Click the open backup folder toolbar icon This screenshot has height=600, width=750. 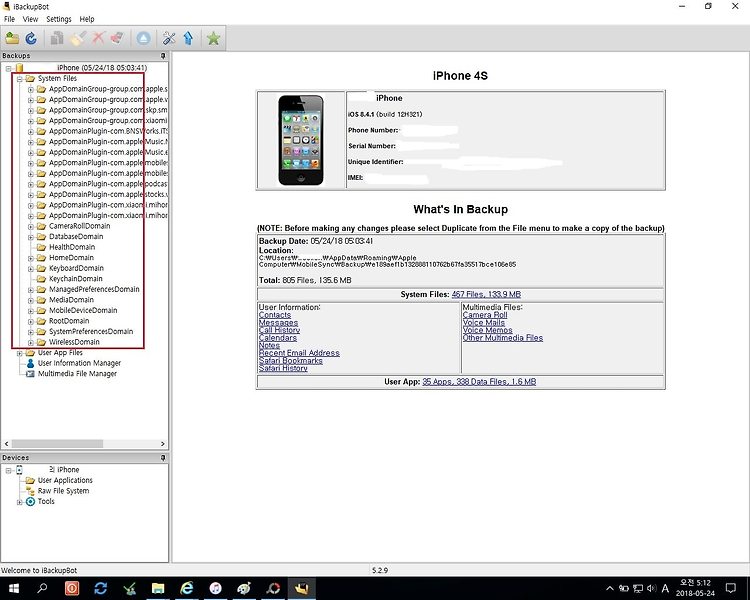pyautogui.click(x=12, y=38)
